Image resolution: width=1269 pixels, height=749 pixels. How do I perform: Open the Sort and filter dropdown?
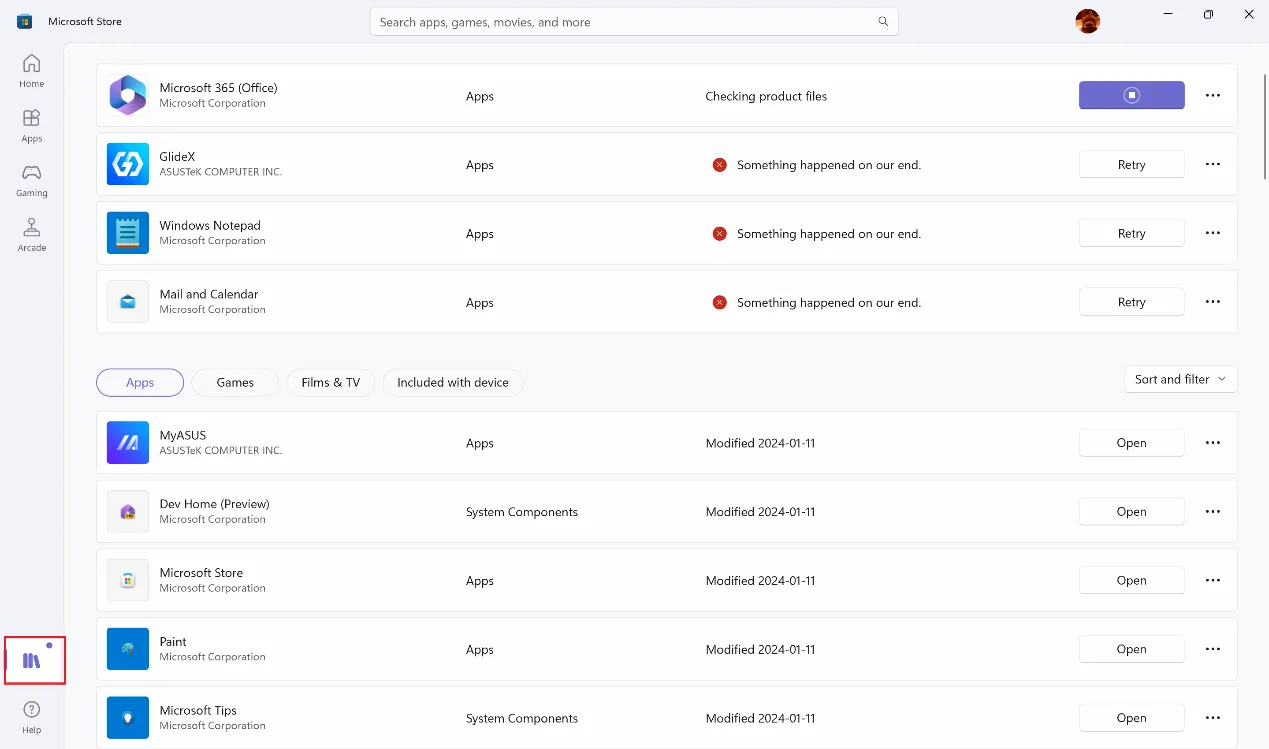pos(1180,379)
